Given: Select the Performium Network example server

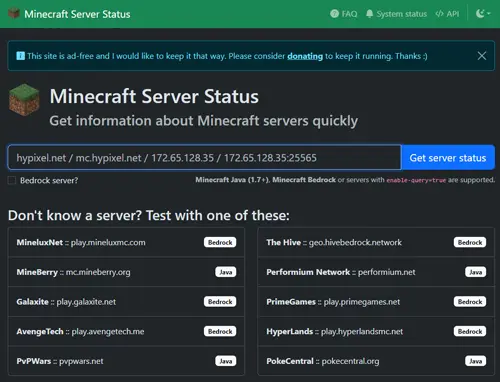Looking at the screenshot, I should 376,272.
